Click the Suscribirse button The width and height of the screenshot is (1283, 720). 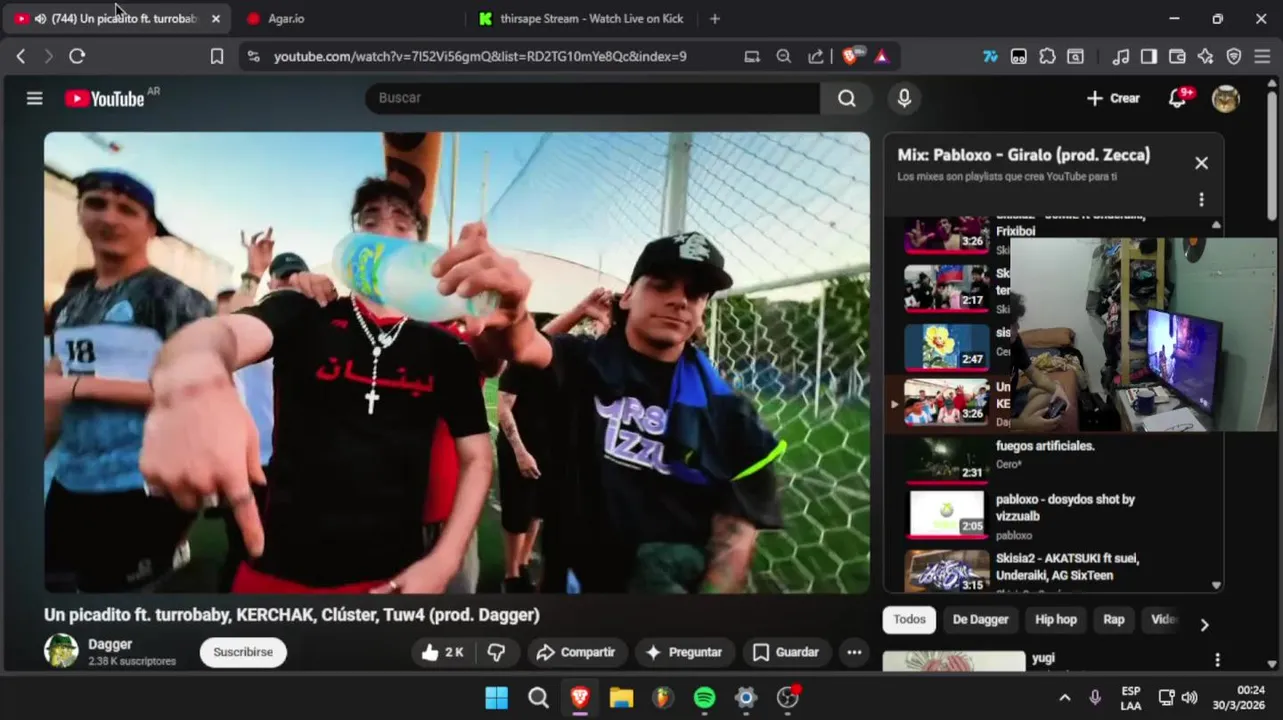click(x=243, y=652)
